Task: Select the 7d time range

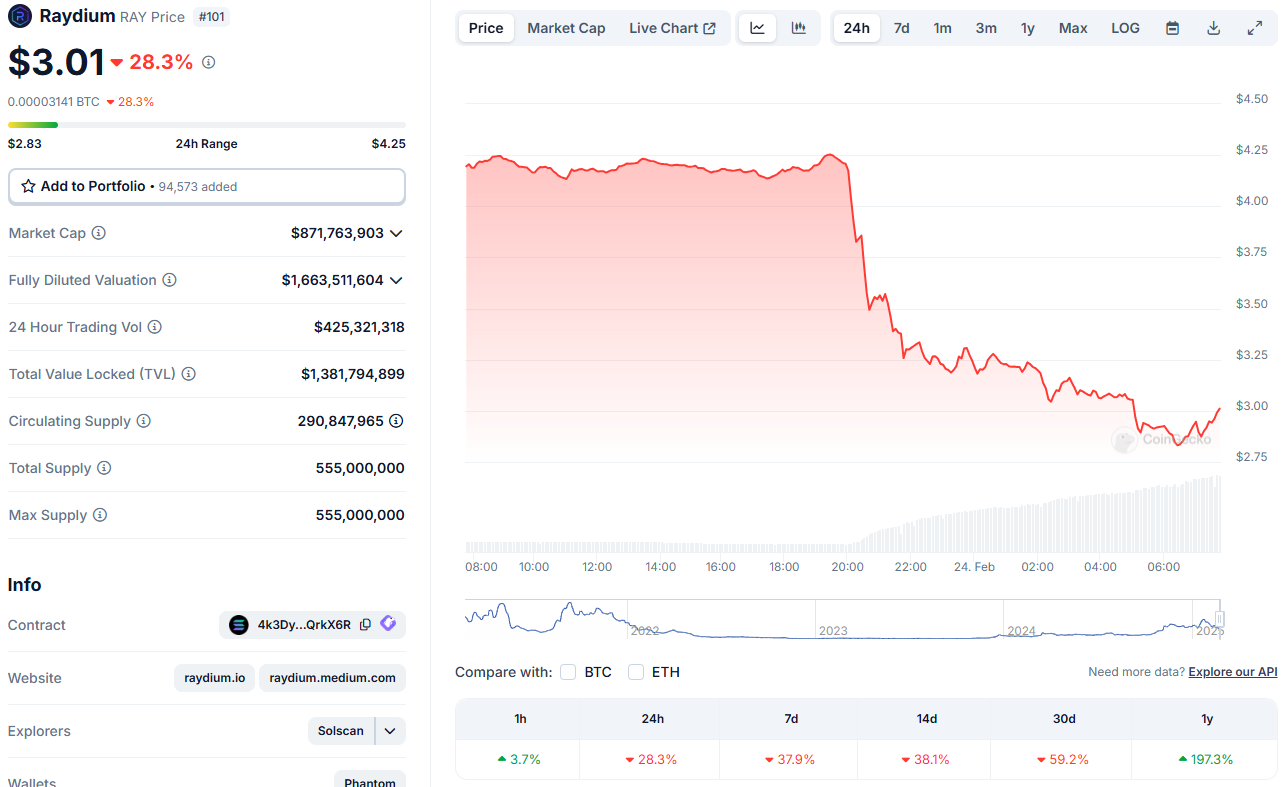Action: [901, 28]
